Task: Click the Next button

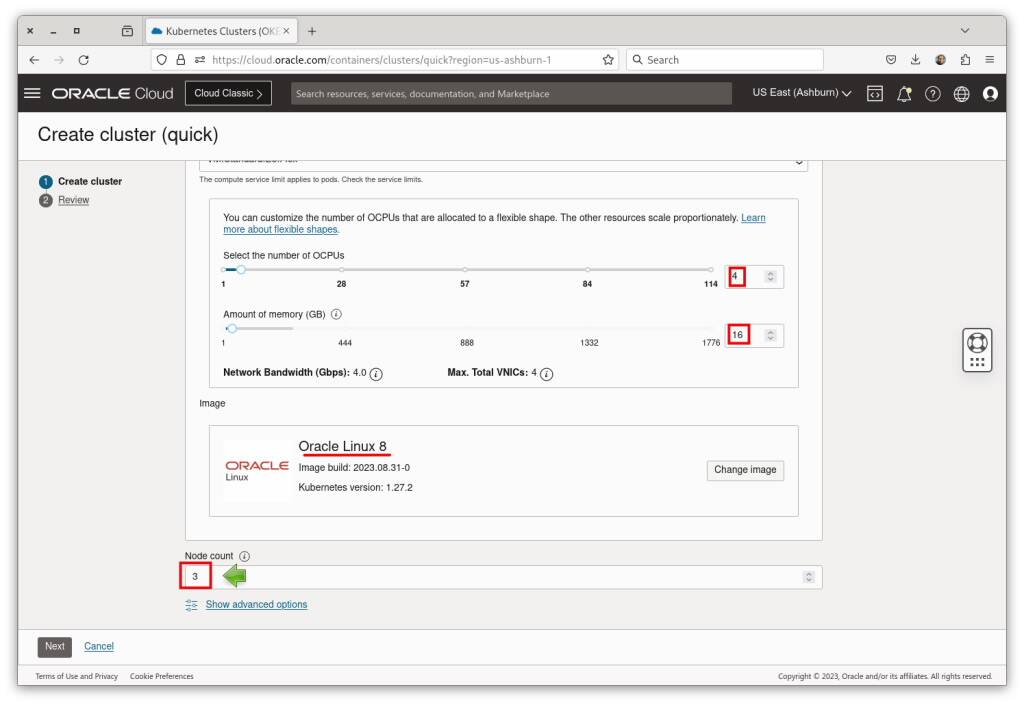Action: click(55, 646)
